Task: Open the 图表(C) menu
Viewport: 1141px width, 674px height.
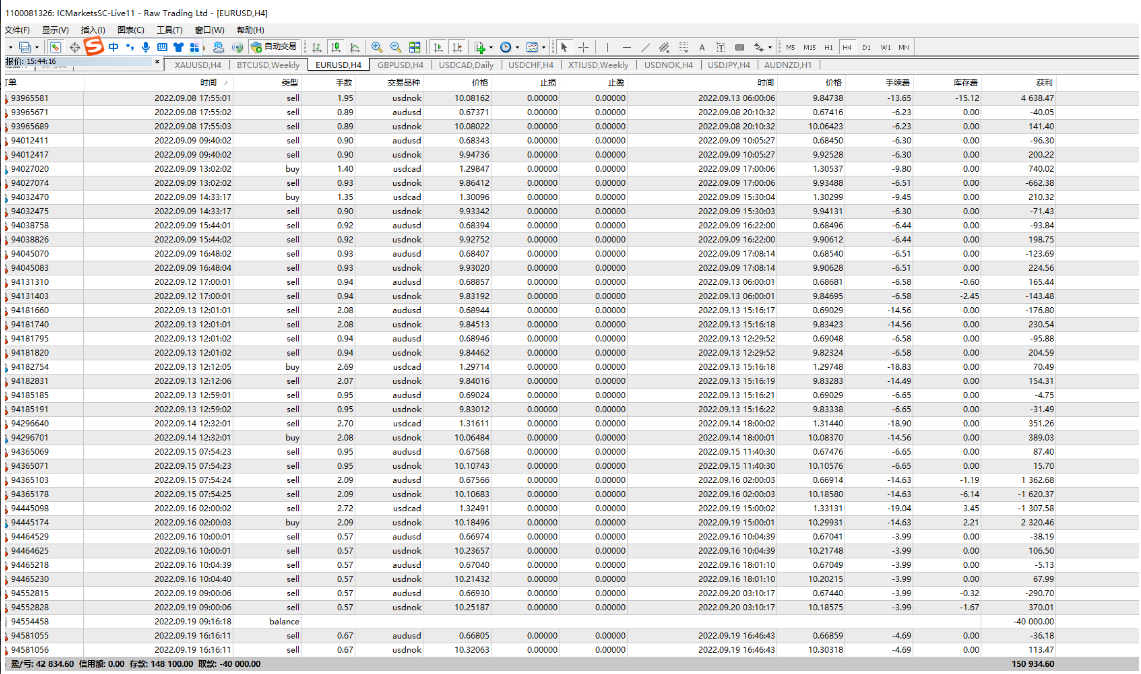Action: pyautogui.click(x=131, y=30)
